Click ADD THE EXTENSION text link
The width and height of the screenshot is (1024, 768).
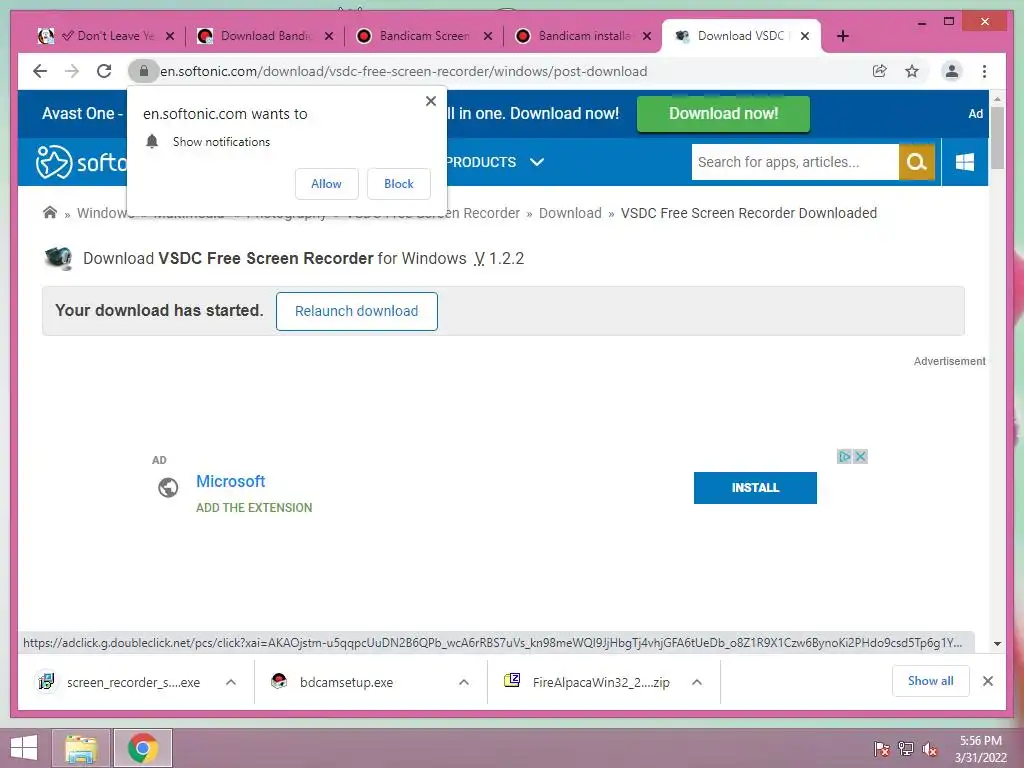[x=254, y=507]
